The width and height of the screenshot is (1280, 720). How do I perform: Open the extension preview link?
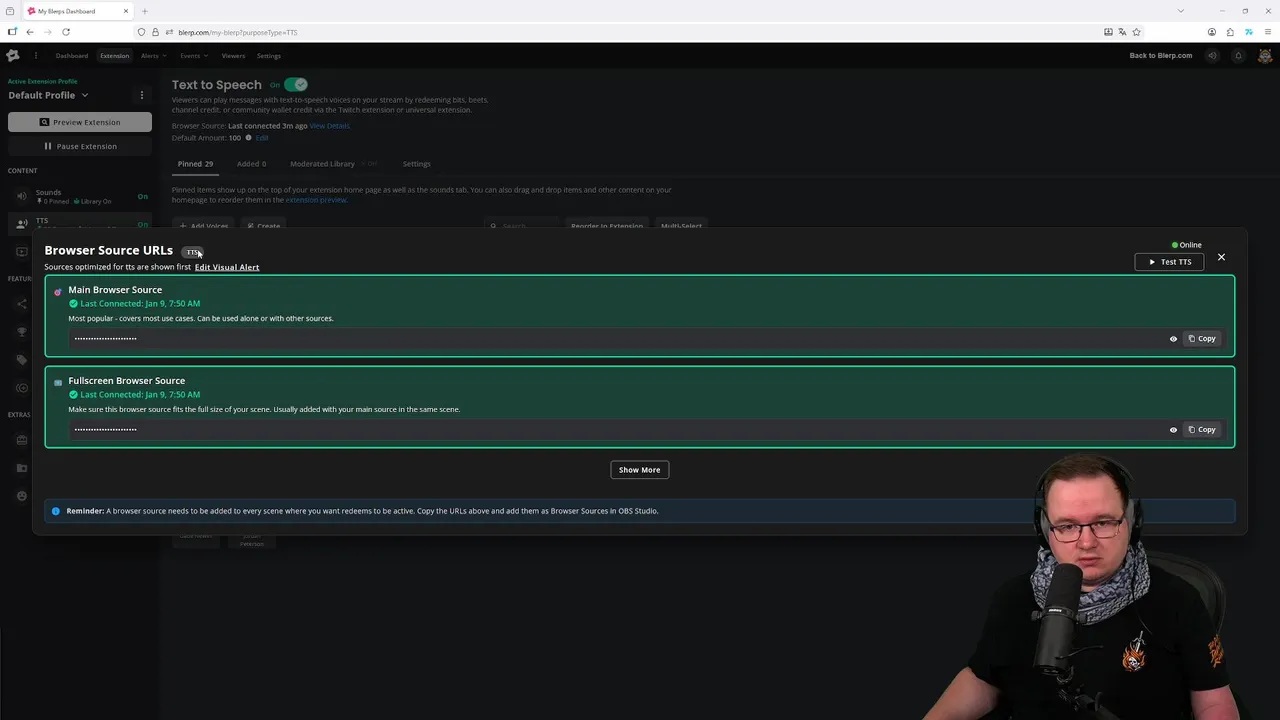316,200
